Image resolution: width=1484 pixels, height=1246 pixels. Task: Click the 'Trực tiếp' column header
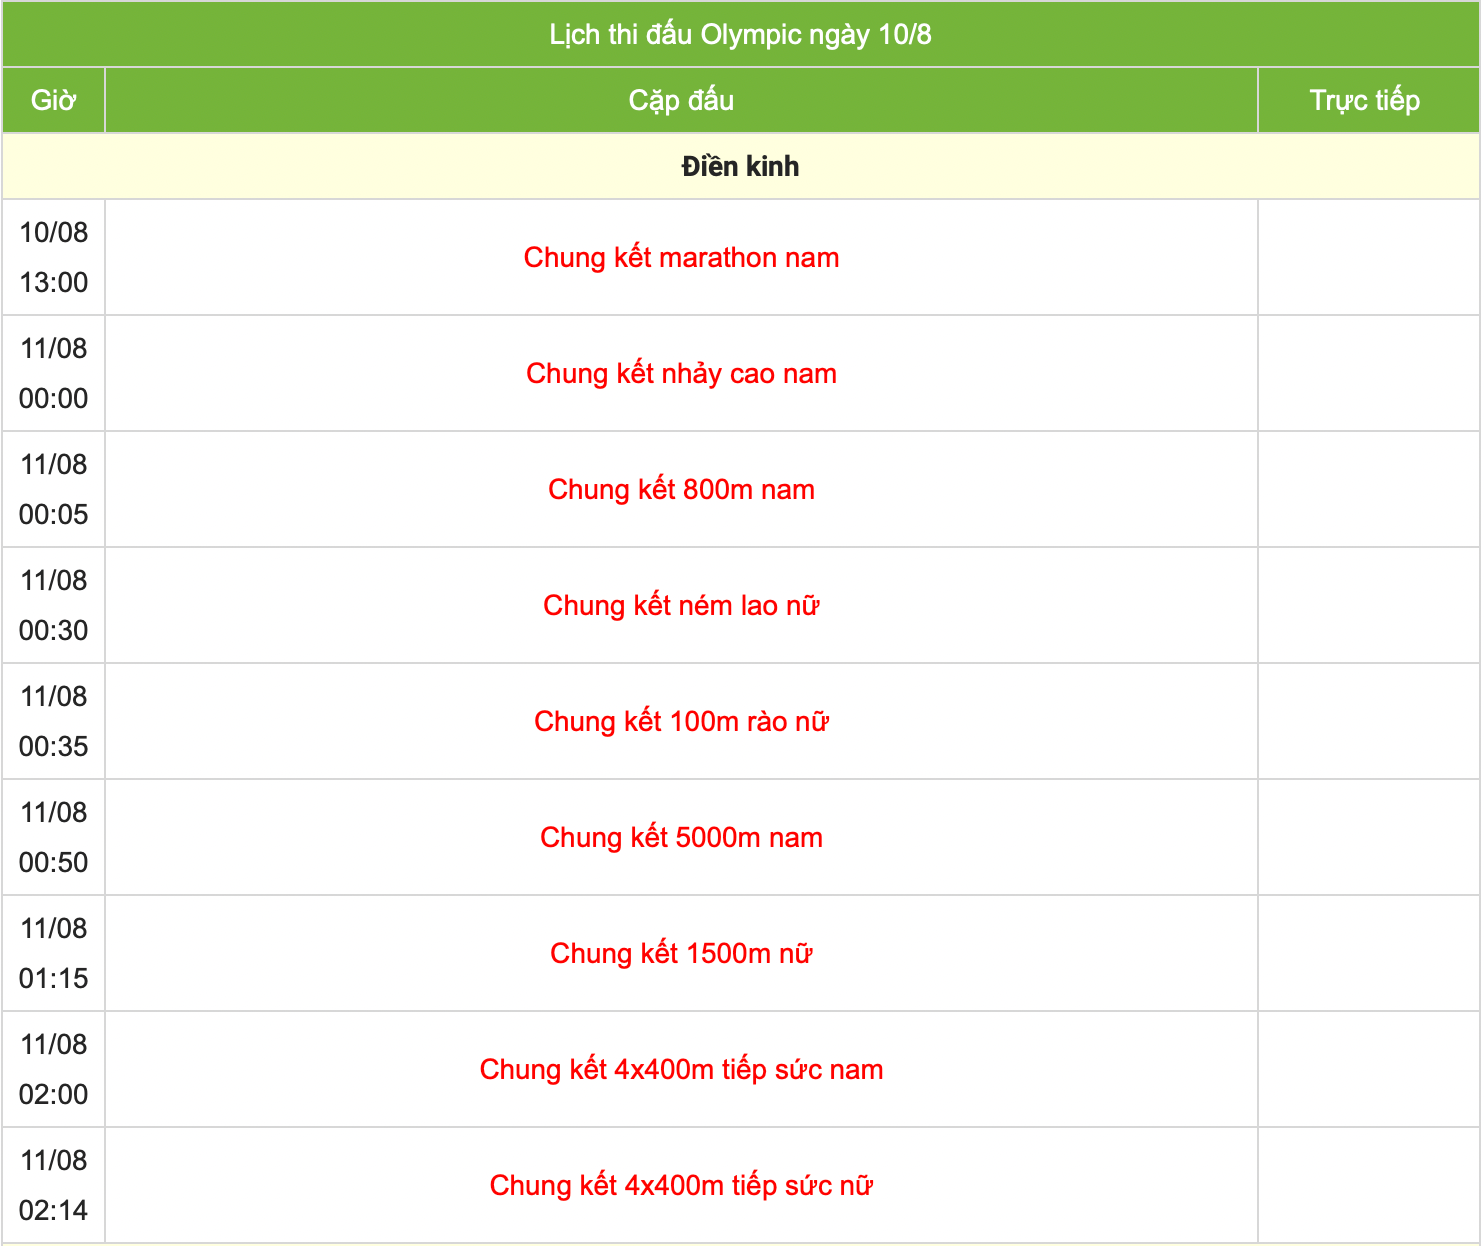point(1368,100)
